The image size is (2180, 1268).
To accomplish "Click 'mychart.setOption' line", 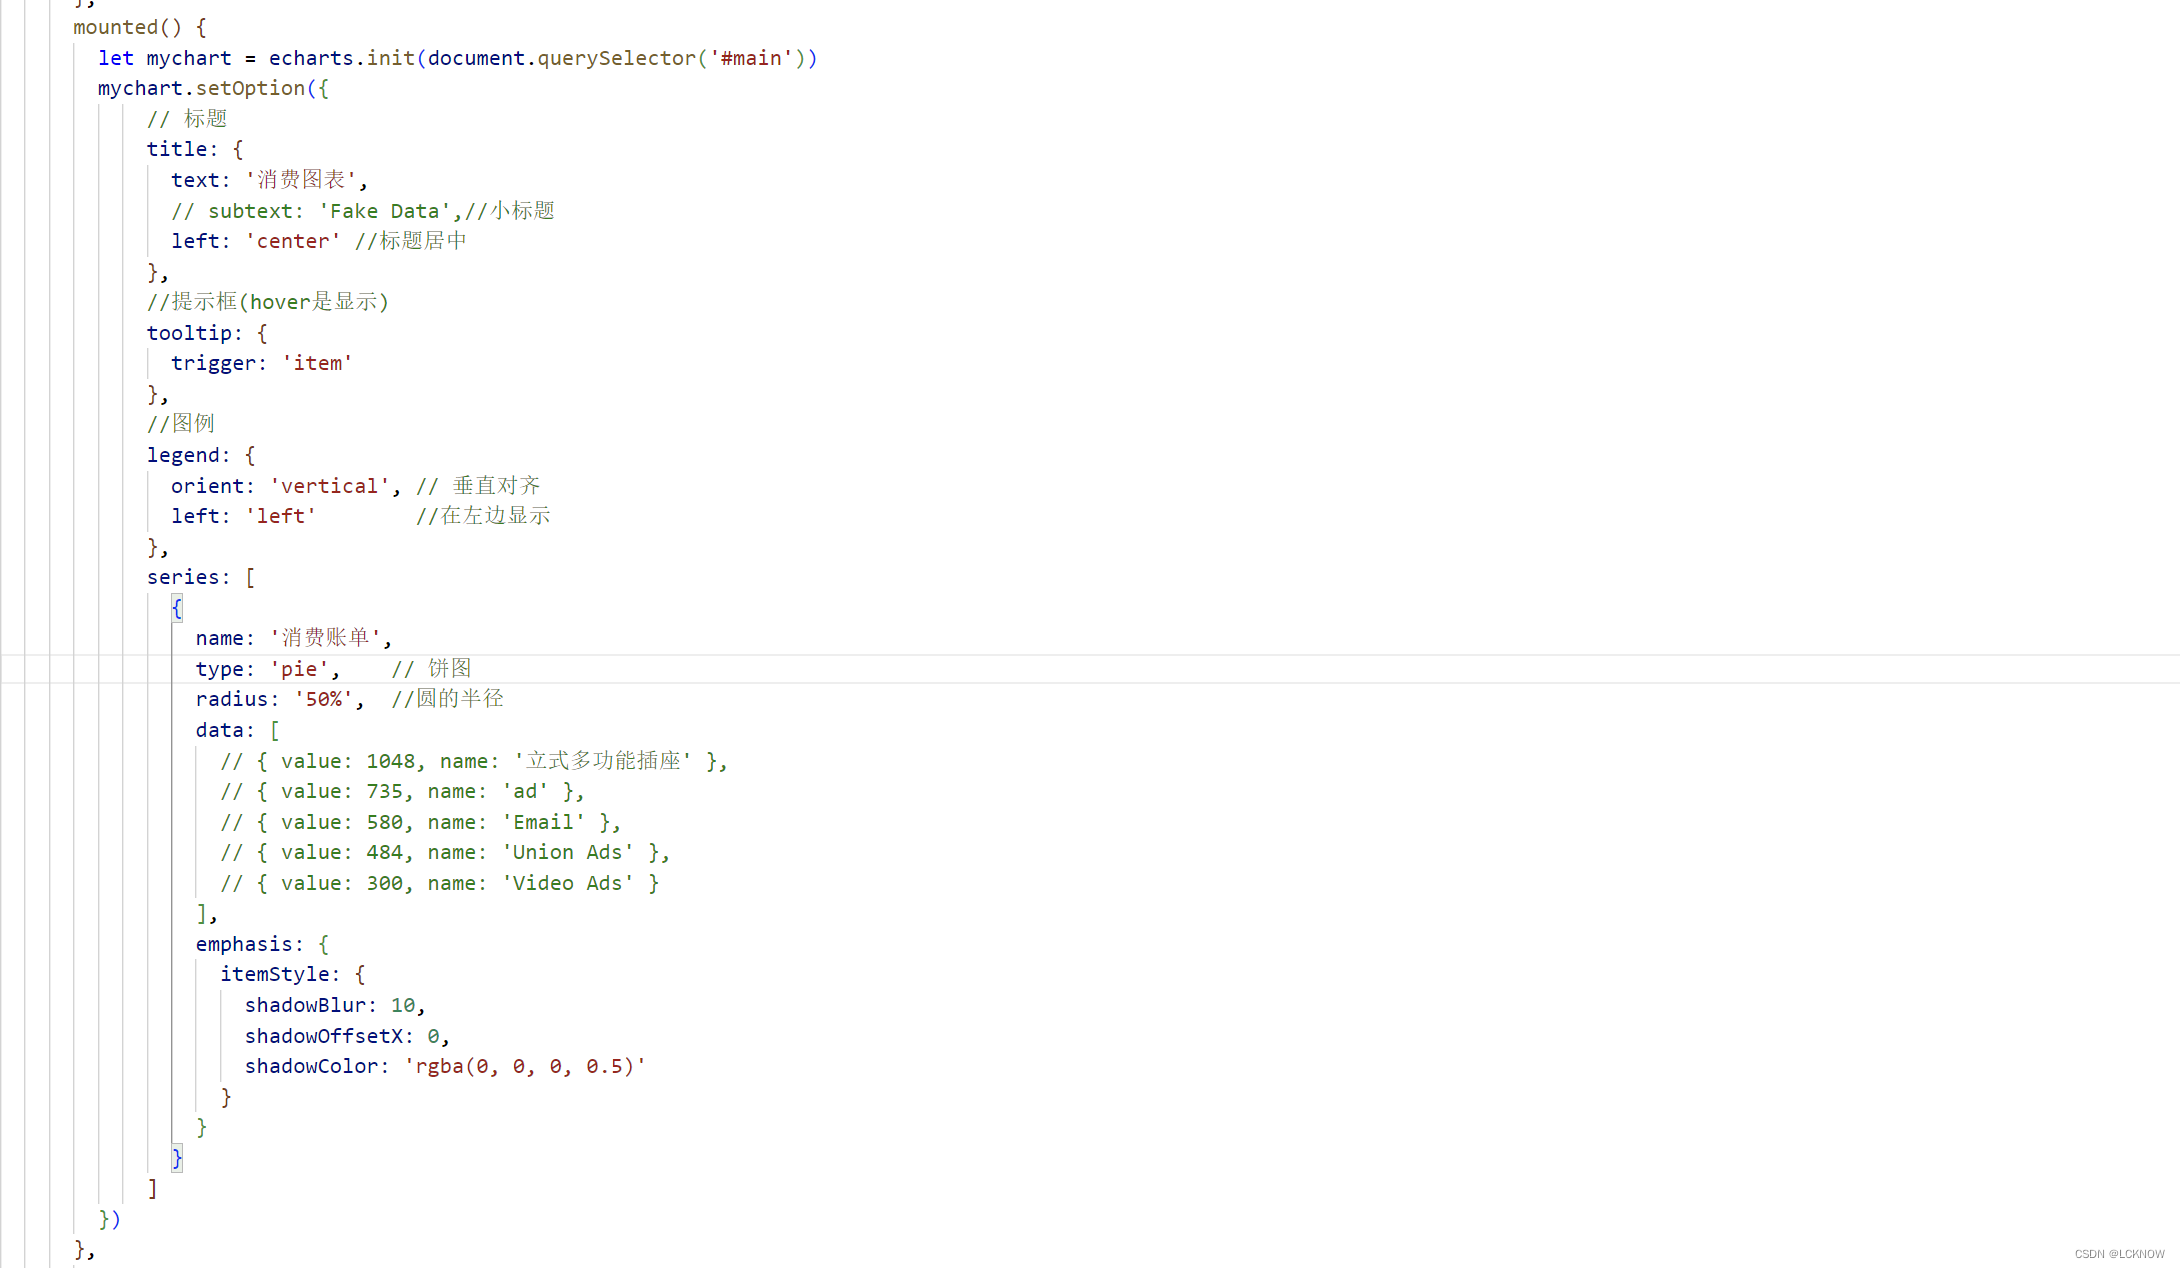I will coord(200,88).
